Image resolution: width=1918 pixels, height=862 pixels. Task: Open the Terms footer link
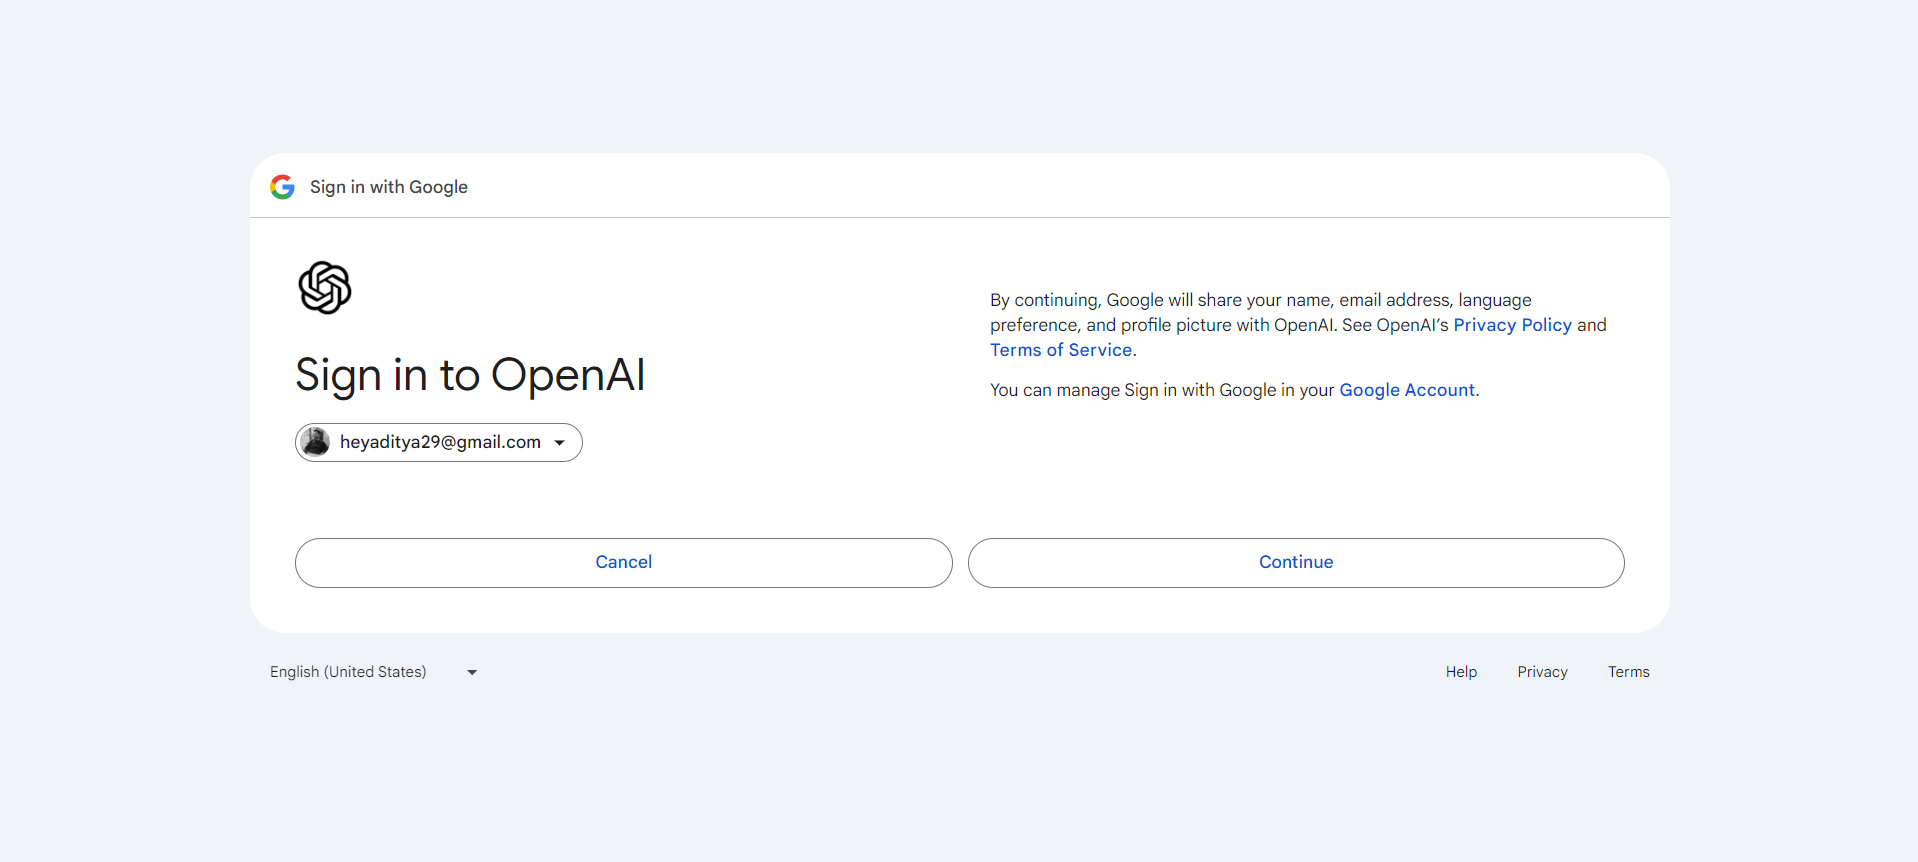coord(1628,672)
